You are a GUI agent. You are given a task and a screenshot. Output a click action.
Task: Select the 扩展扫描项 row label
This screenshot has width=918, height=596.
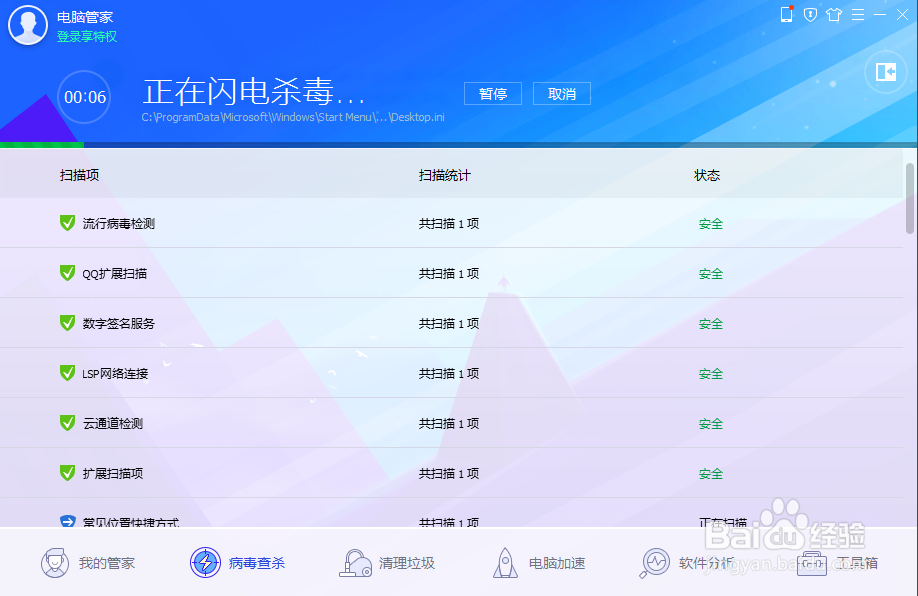113,473
